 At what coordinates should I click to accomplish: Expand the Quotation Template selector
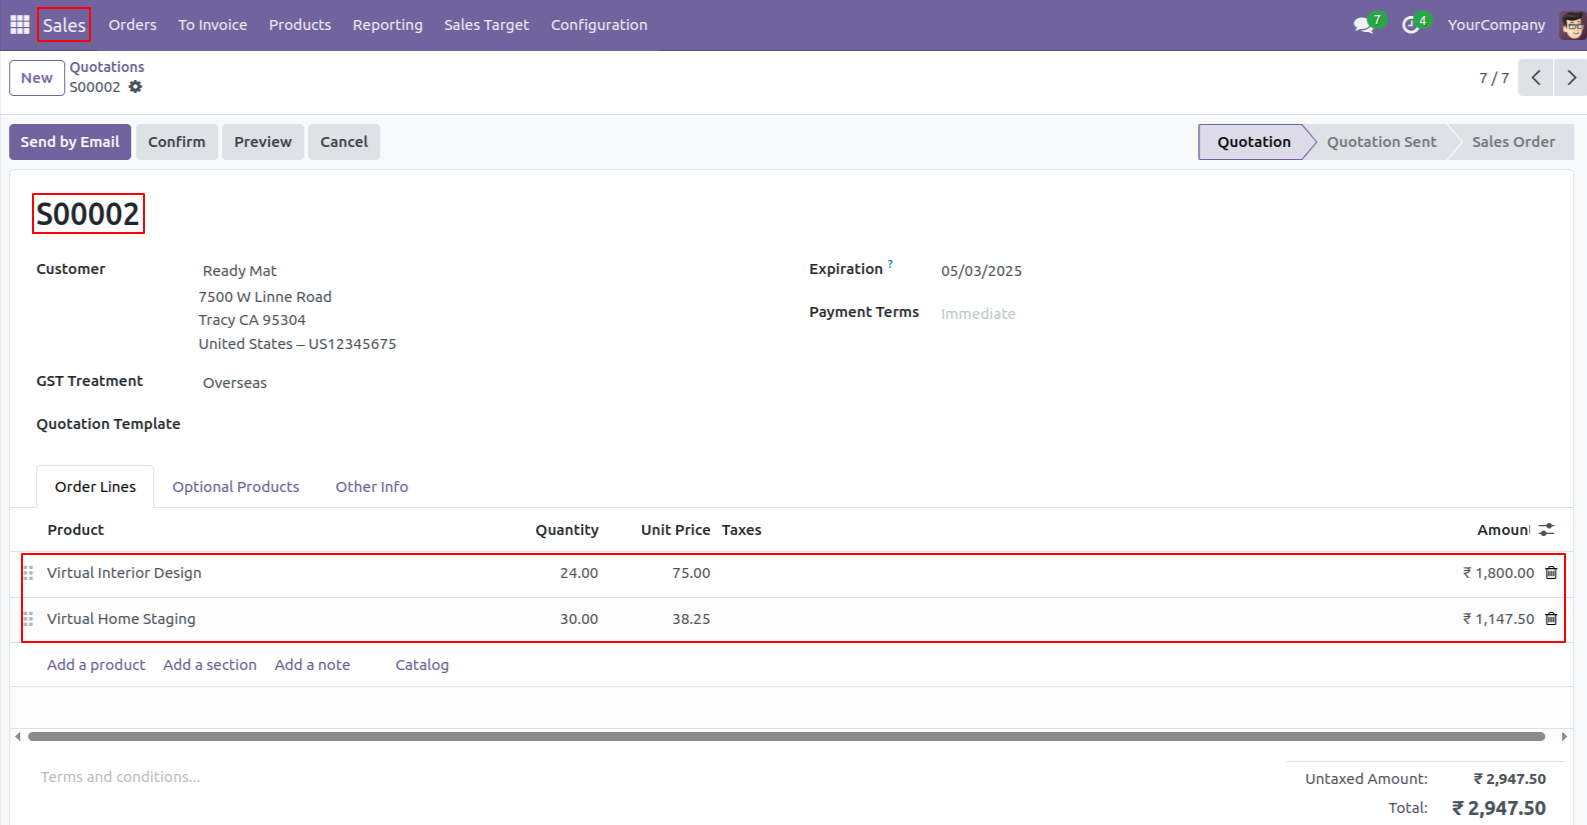pos(400,425)
